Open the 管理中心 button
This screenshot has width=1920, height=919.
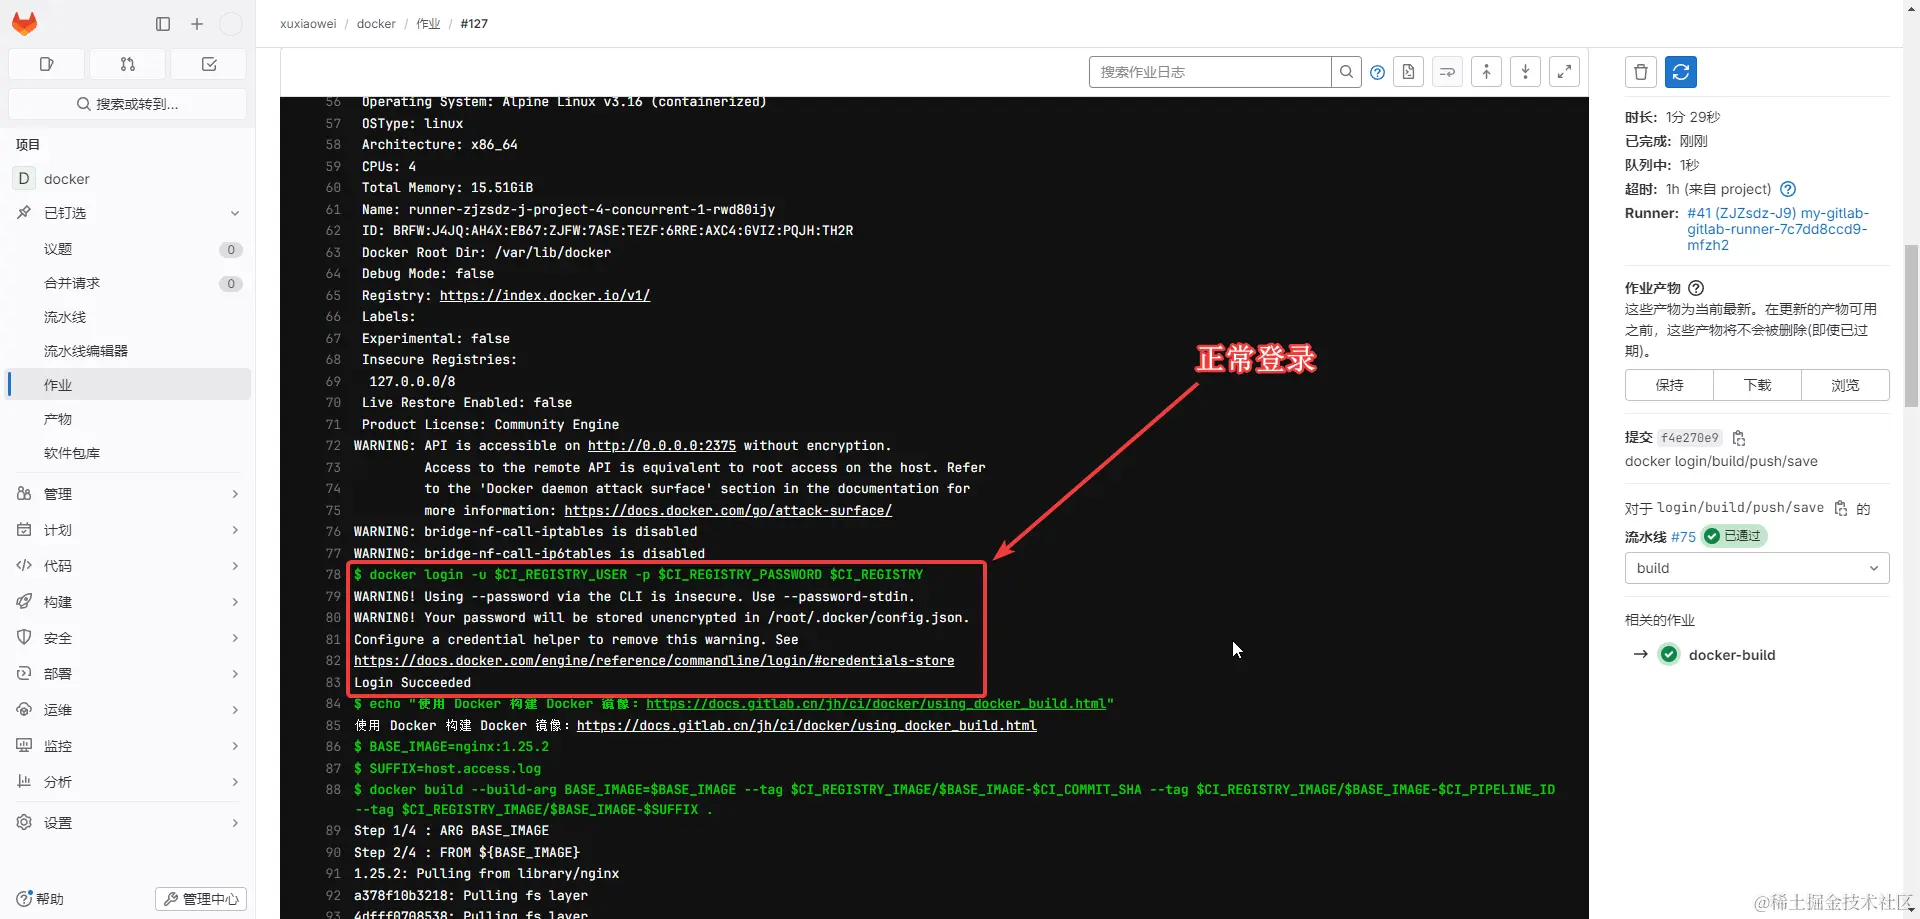point(201,899)
